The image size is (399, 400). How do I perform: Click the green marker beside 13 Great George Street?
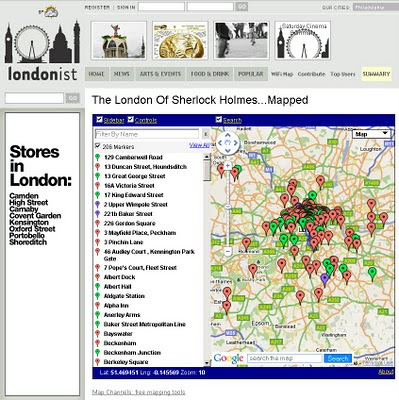tap(98, 176)
